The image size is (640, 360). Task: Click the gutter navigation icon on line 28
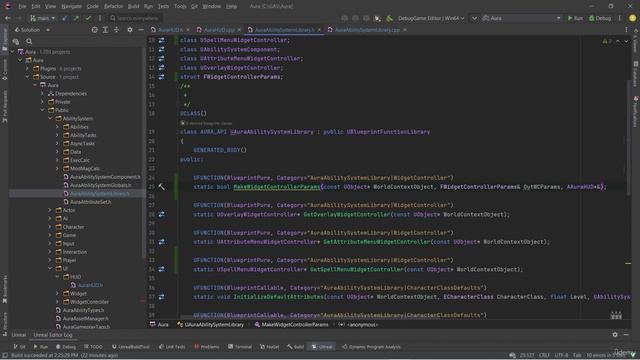click(x=162, y=214)
